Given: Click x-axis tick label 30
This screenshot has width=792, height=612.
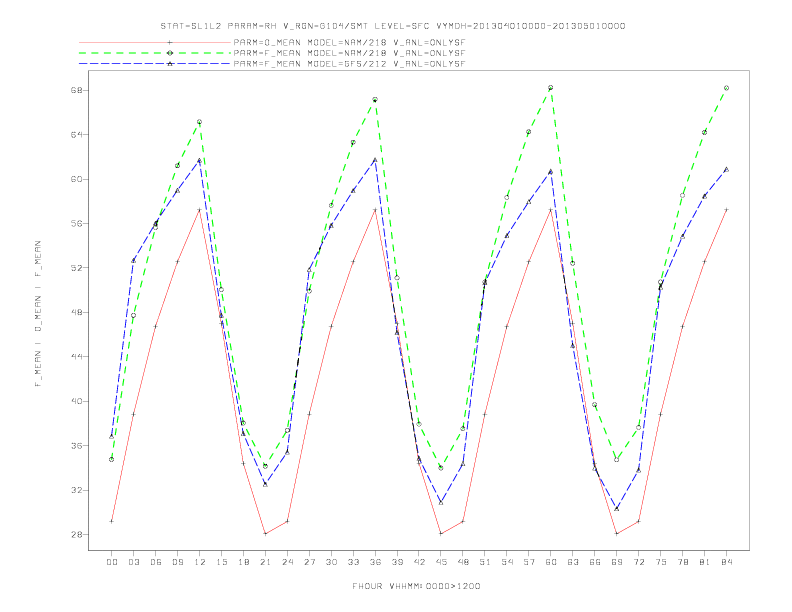Looking at the screenshot, I should pyautogui.click(x=331, y=562).
